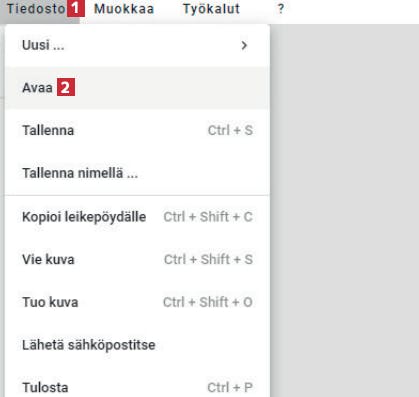Viewport: 419px width, 397px height.
Task: Open the Työkalut menu
Action: pyautogui.click(x=211, y=9)
